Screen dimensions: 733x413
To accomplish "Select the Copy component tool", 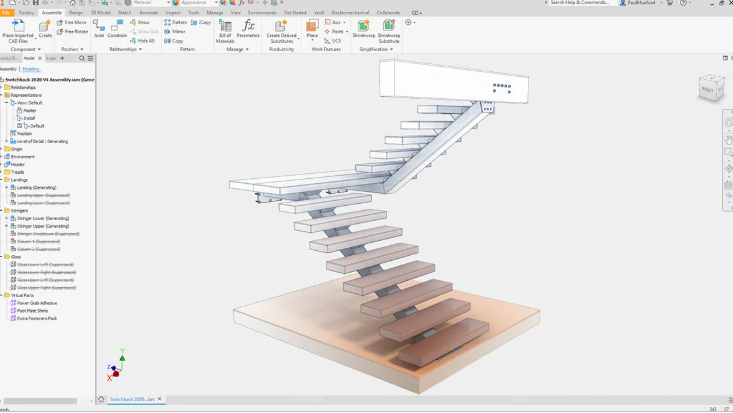I will point(173,41).
